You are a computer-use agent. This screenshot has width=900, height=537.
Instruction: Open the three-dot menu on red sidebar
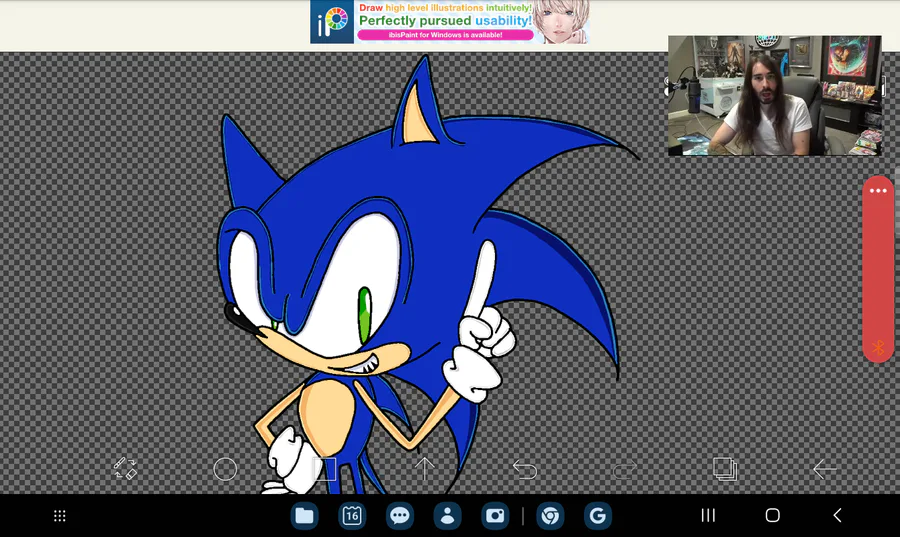878,191
